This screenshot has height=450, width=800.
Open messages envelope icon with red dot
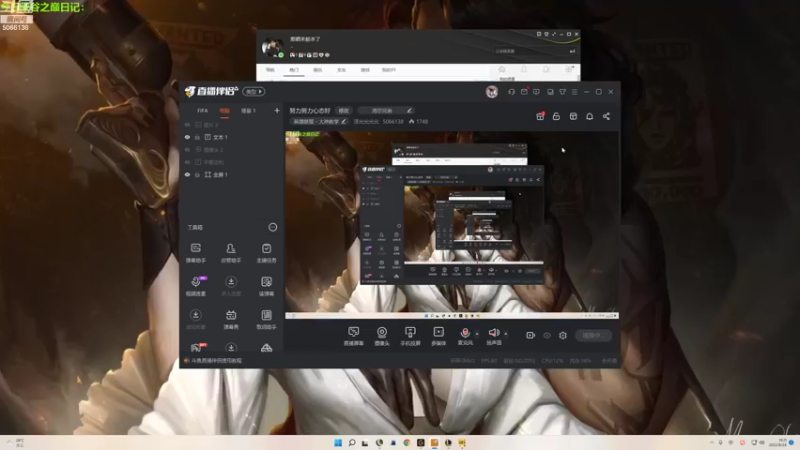(x=524, y=92)
